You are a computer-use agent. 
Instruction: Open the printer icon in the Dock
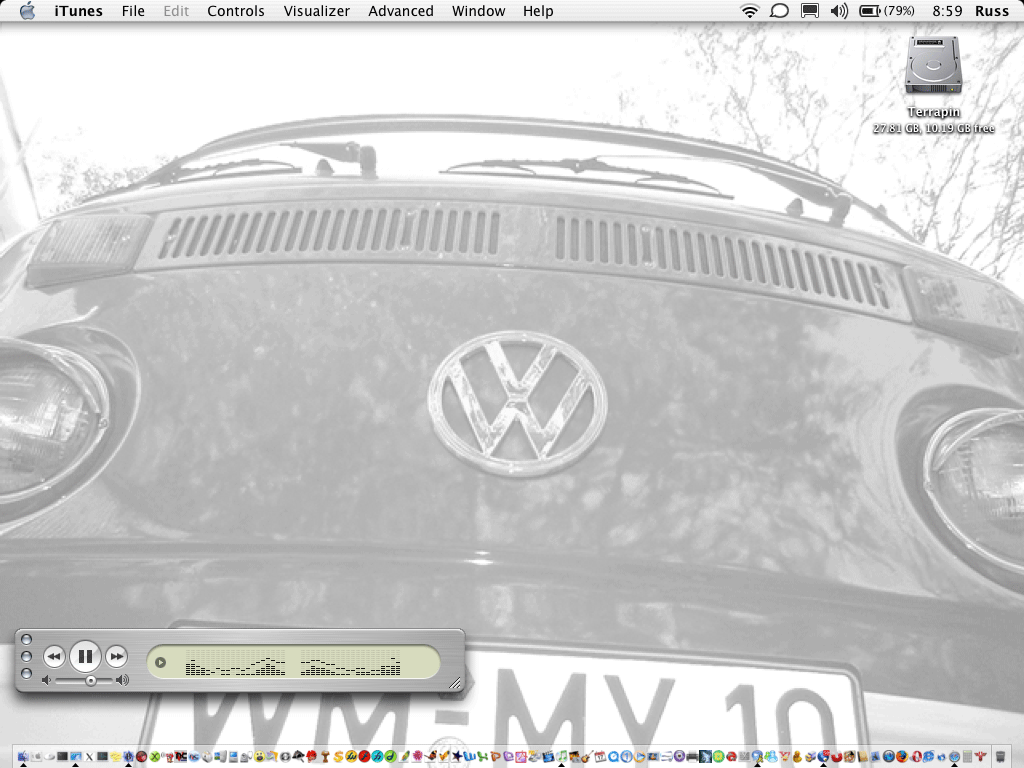pos(692,756)
